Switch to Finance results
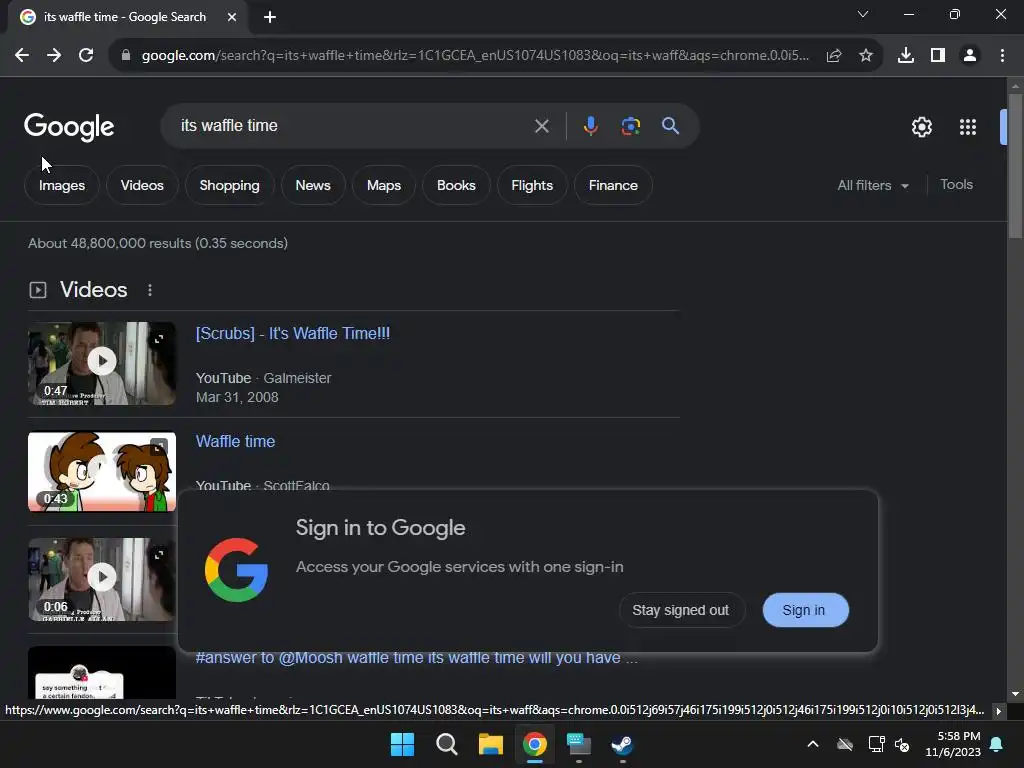Image resolution: width=1024 pixels, height=768 pixels. (x=613, y=185)
